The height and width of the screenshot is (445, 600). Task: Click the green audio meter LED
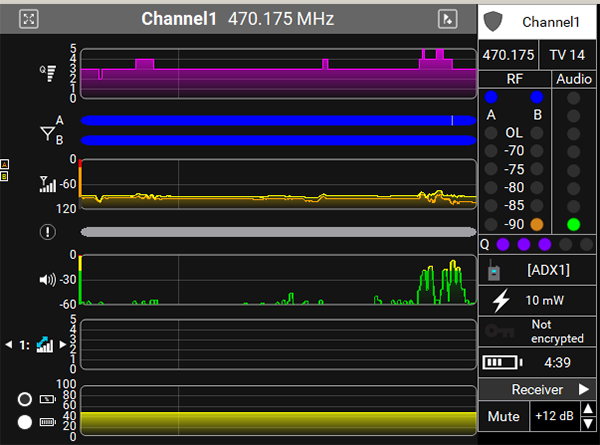(x=573, y=224)
